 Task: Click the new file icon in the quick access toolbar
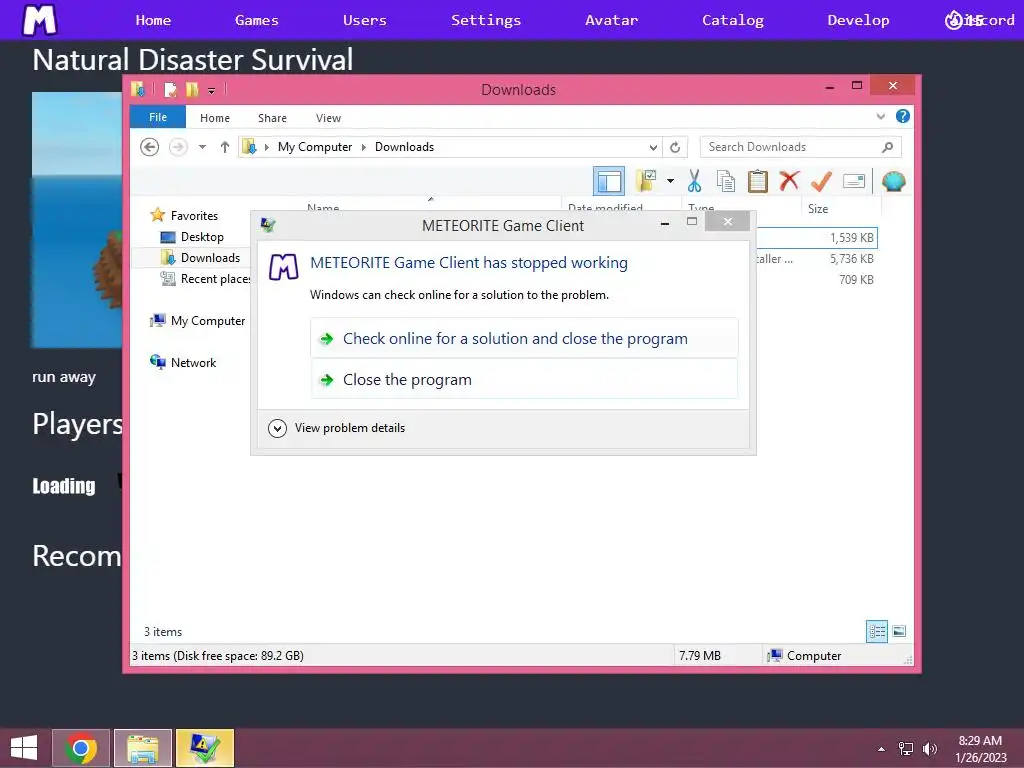coord(170,89)
